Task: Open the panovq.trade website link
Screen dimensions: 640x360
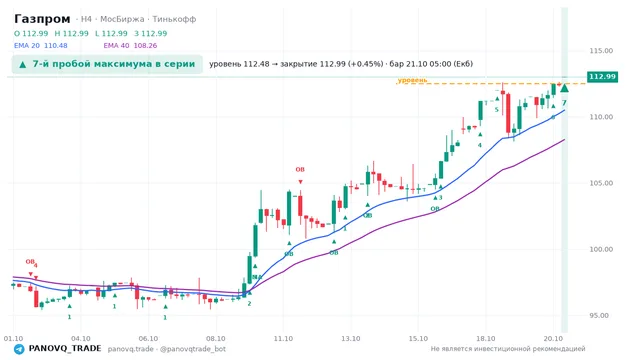Action: 131,349
